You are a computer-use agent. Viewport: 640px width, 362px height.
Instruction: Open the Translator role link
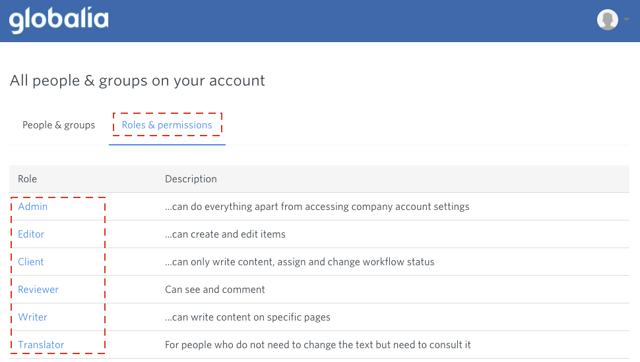[x=41, y=345]
